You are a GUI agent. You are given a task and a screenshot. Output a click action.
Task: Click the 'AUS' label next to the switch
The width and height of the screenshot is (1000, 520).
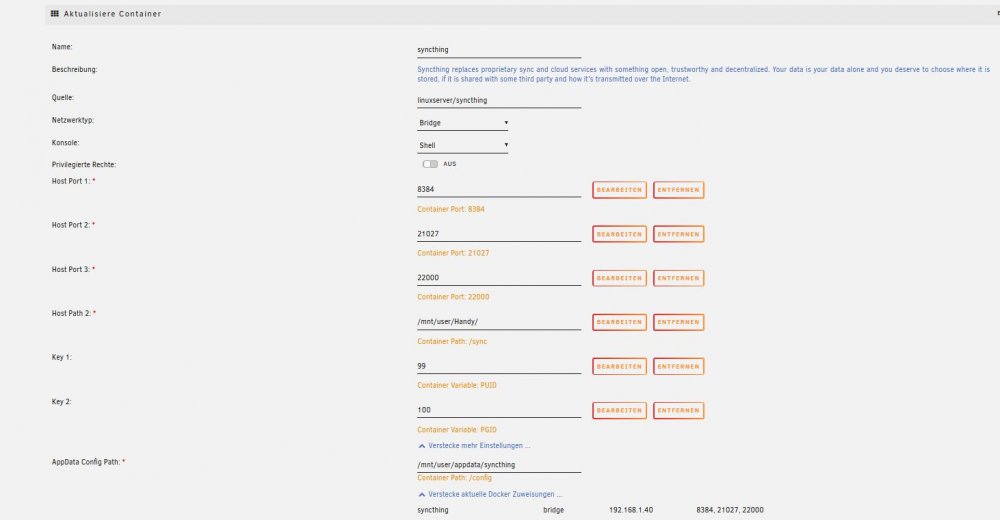point(450,164)
